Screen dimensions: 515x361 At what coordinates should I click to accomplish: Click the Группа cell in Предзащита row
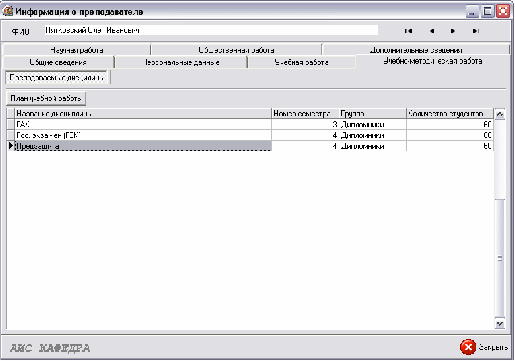pyautogui.click(x=372, y=146)
